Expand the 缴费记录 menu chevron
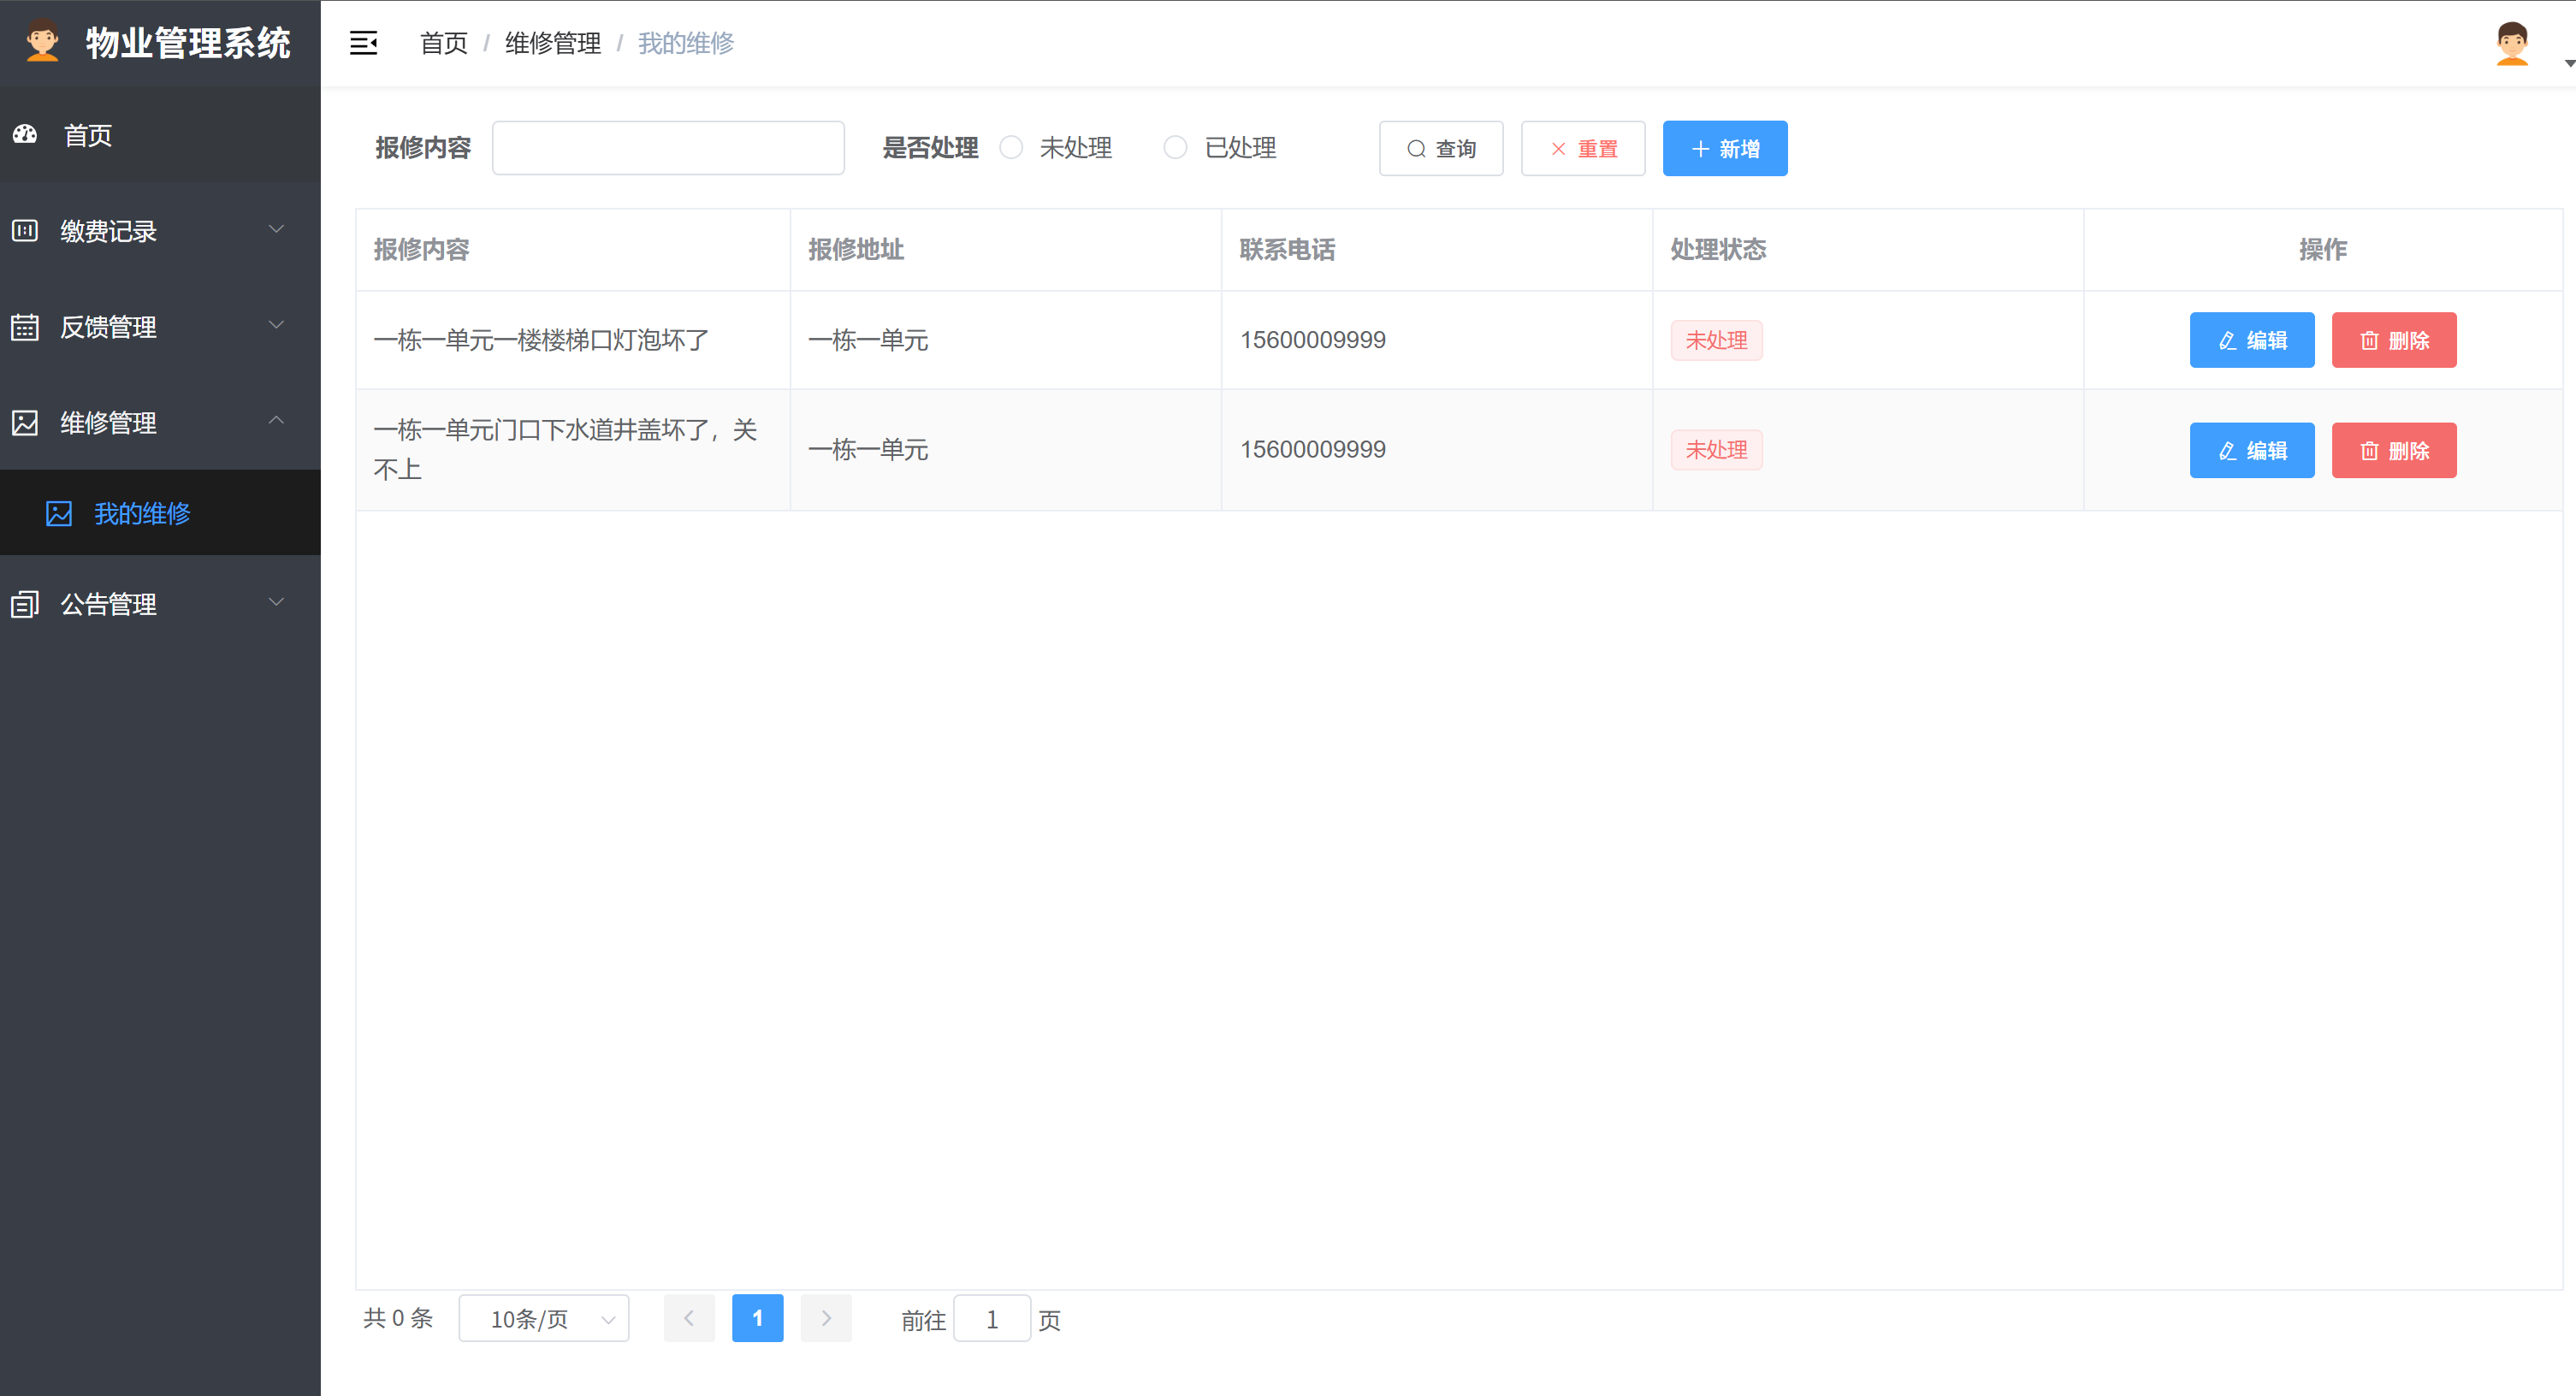 click(x=277, y=229)
